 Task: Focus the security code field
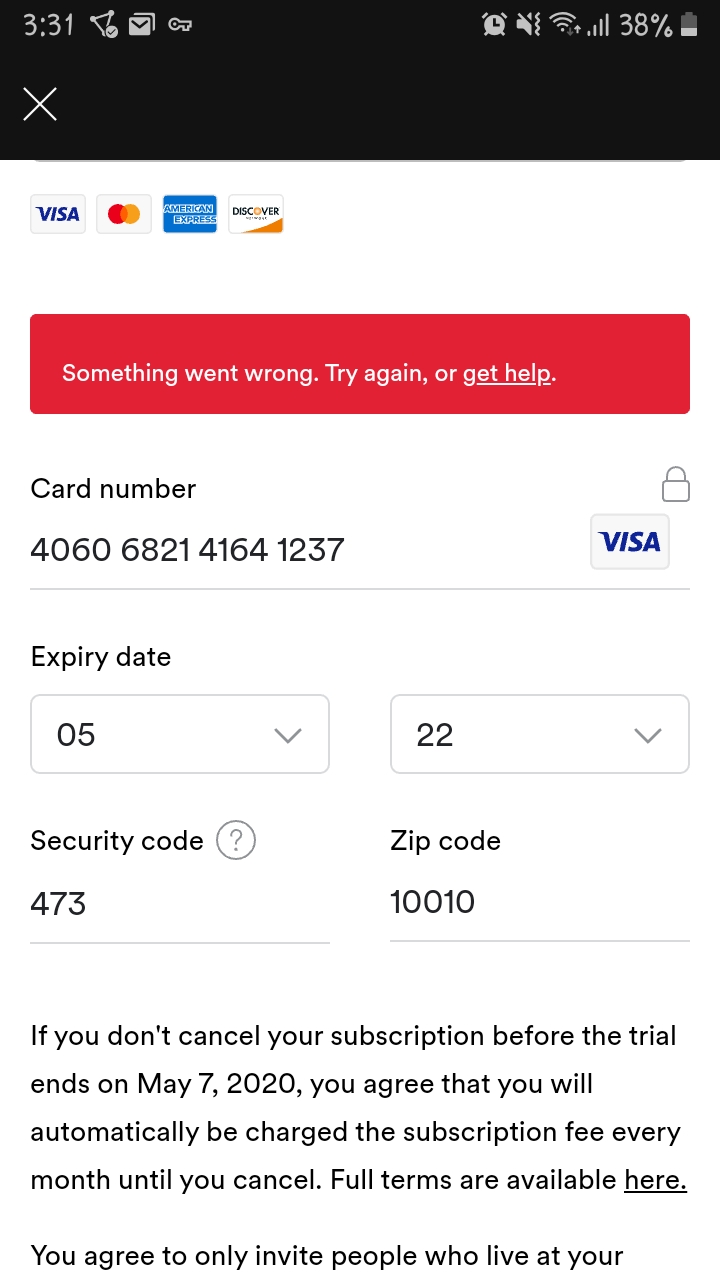click(180, 904)
